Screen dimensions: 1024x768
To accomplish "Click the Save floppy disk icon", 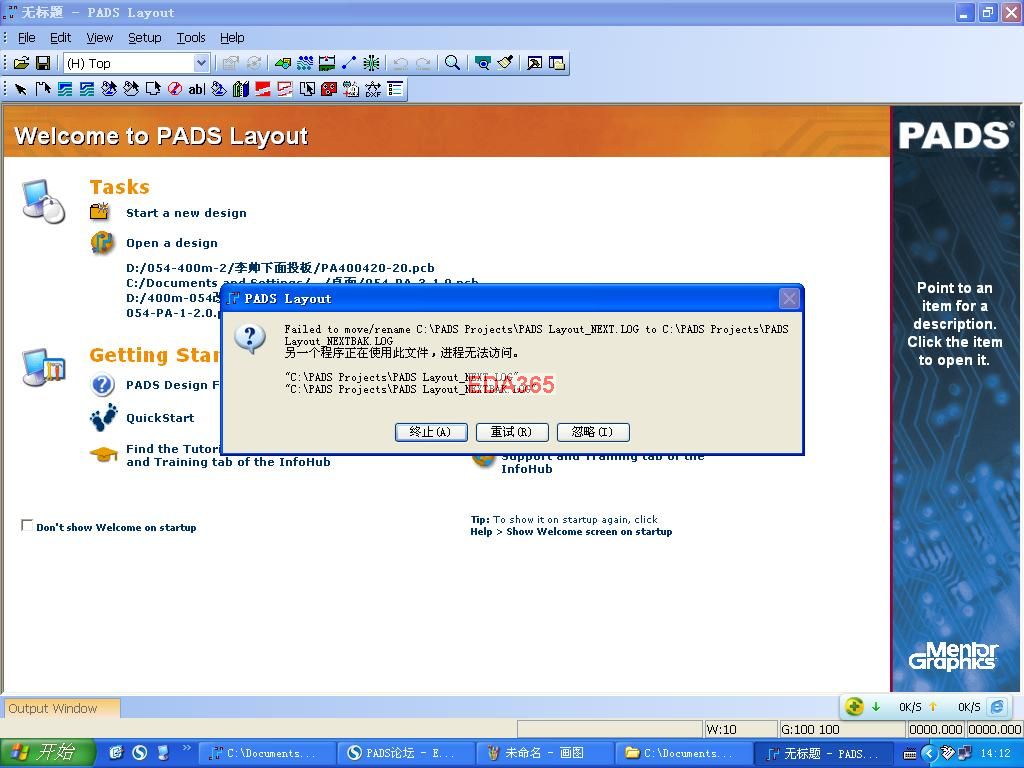I will (43, 63).
